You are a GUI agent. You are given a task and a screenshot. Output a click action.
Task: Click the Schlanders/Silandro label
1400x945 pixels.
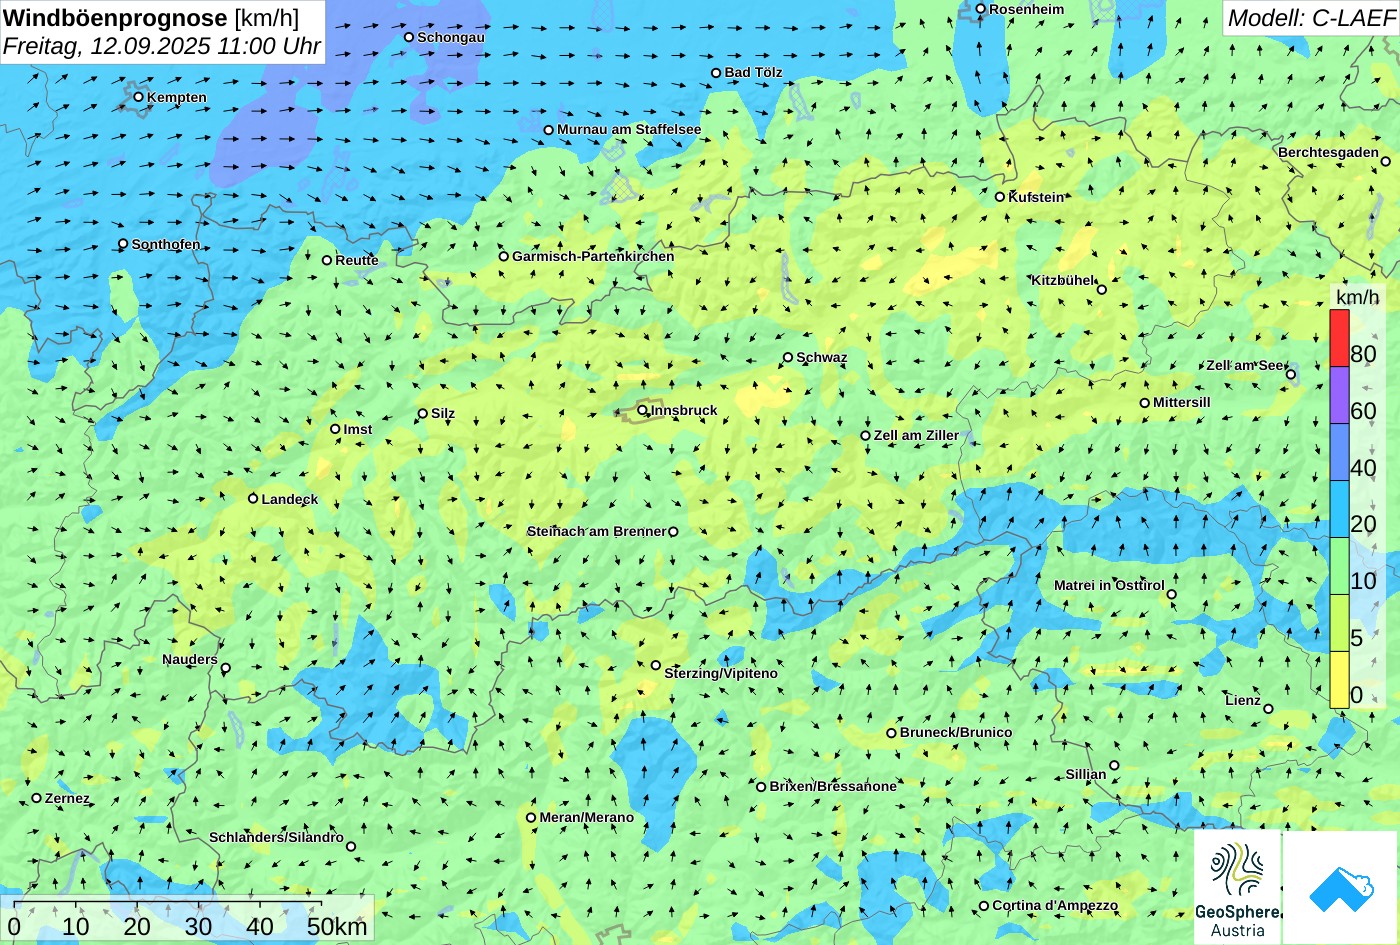(276, 837)
